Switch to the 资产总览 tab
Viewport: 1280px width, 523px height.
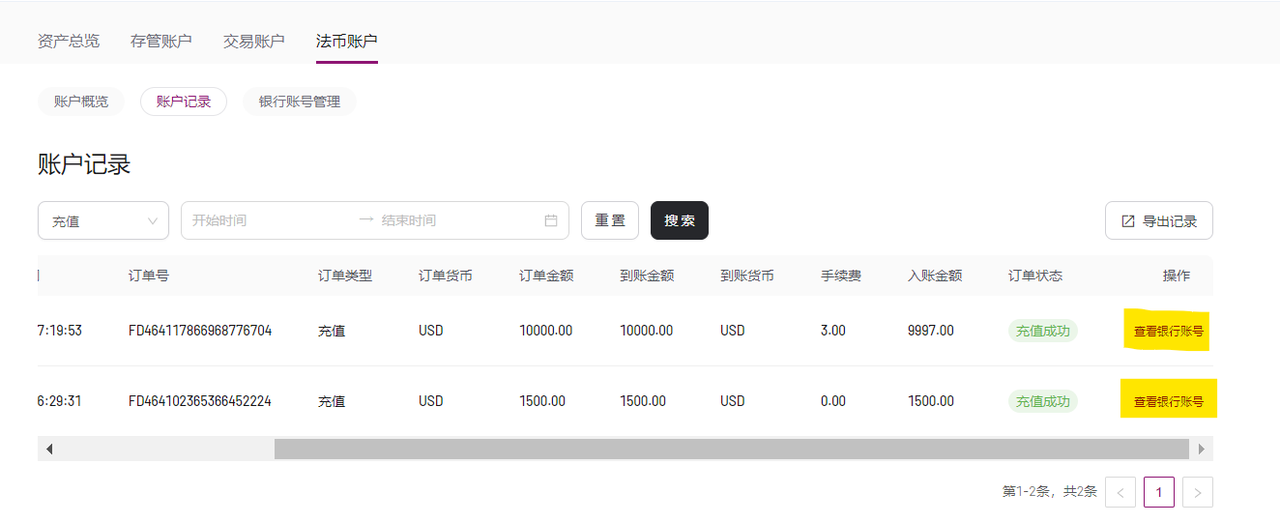coord(68,41)
